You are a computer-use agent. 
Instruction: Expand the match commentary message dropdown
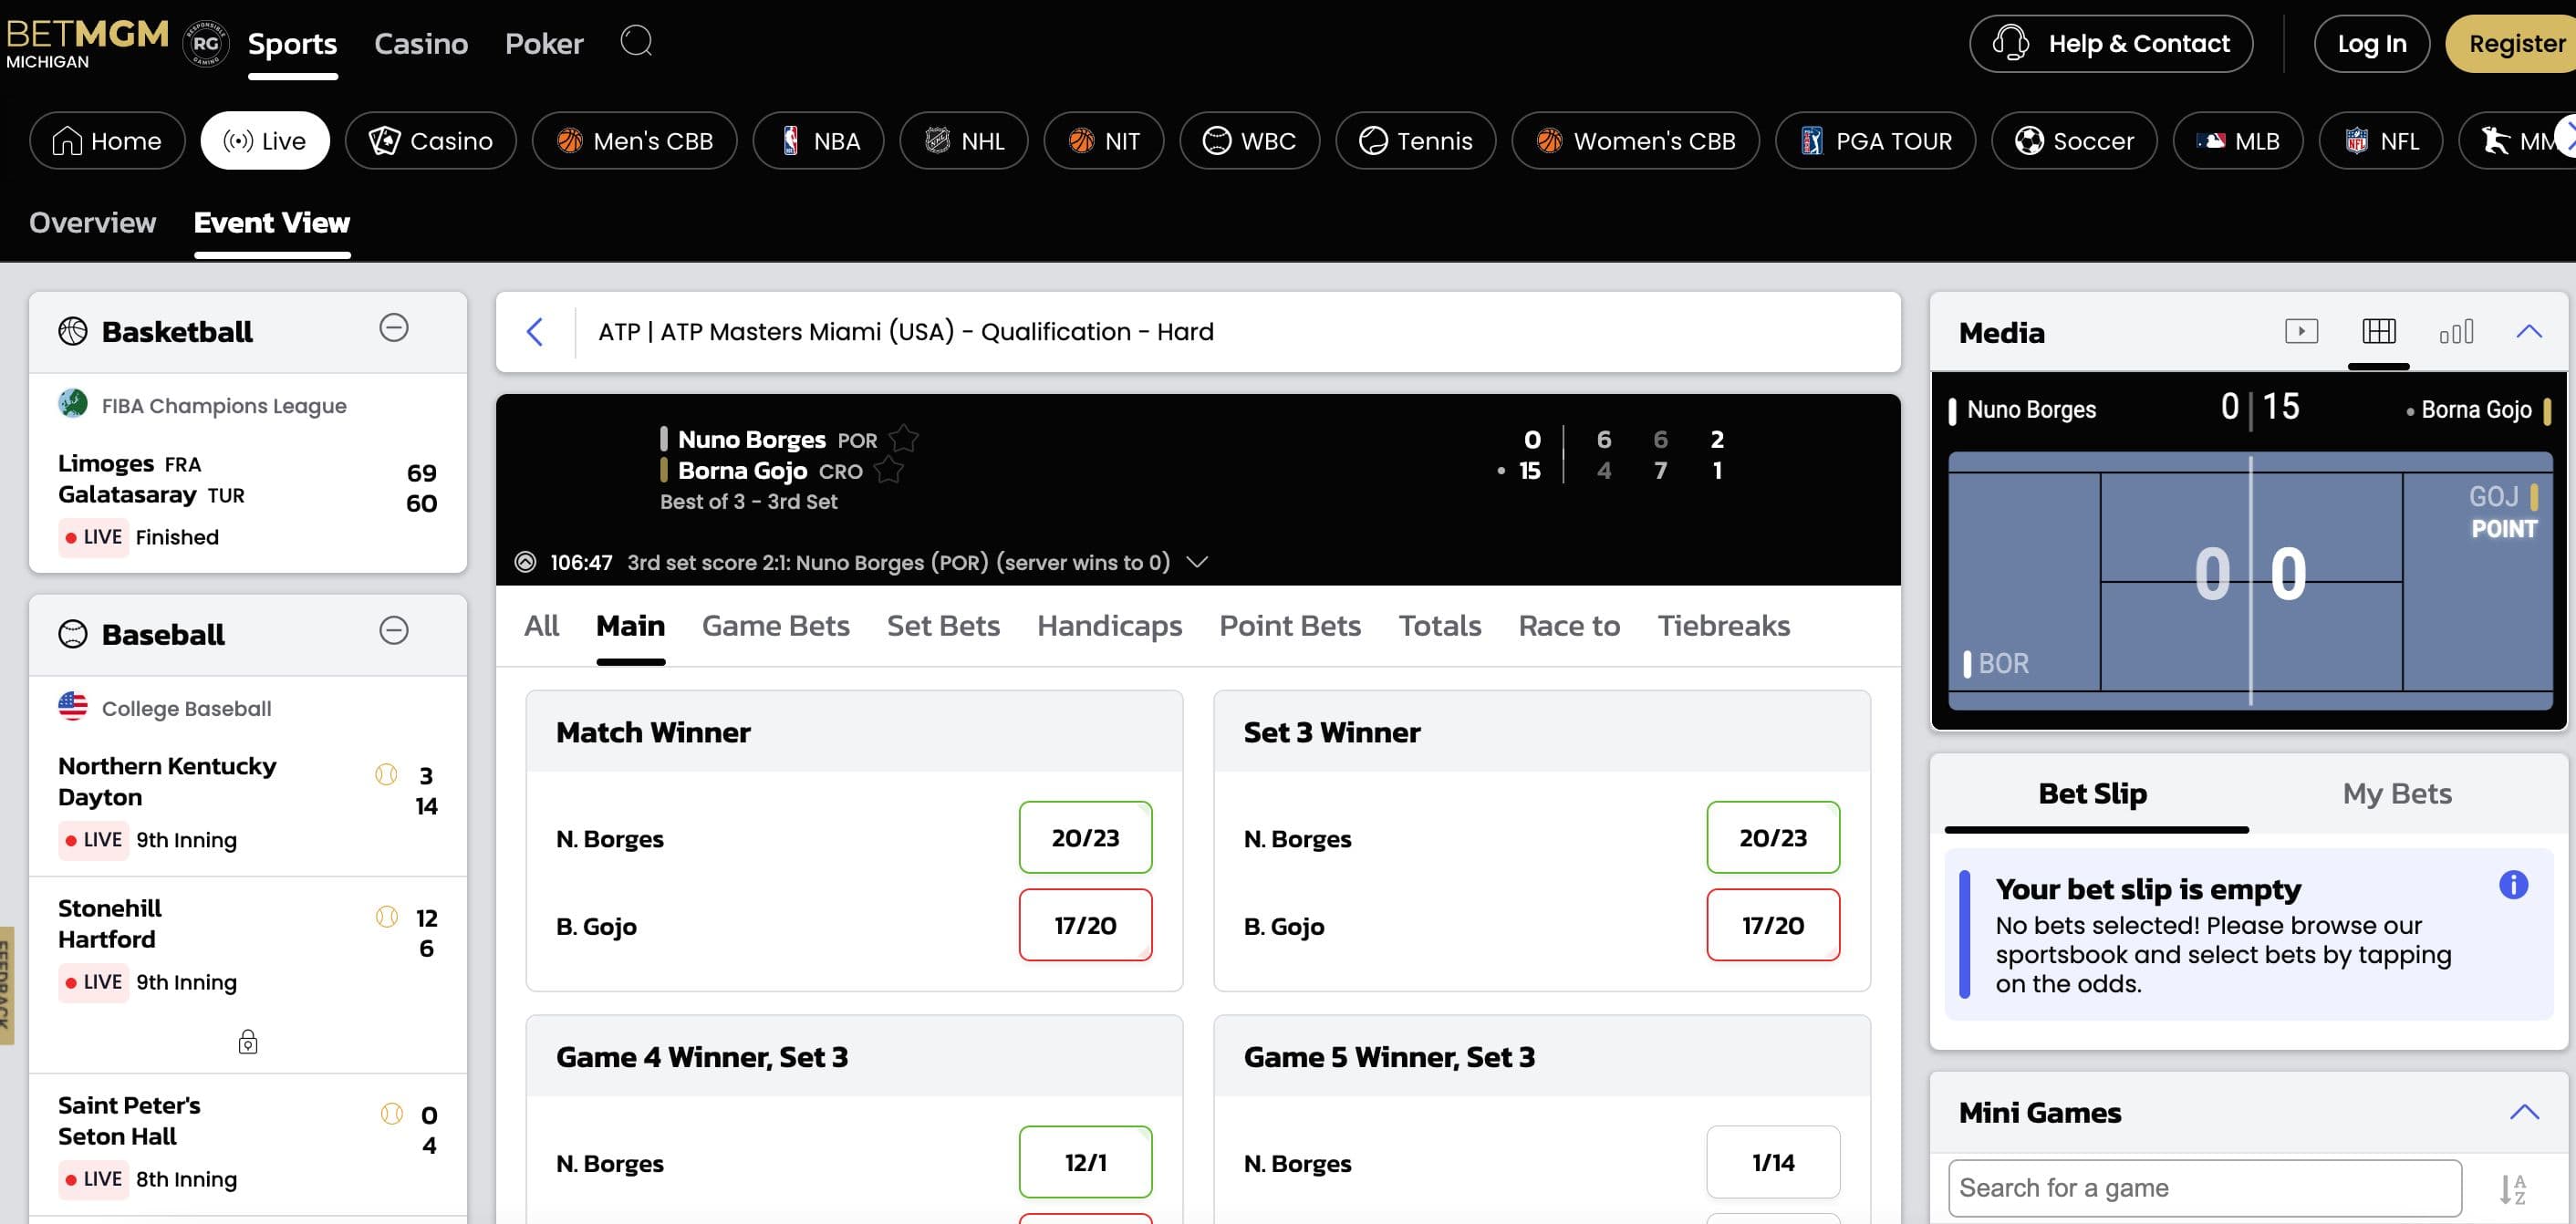coord(1196,562)
